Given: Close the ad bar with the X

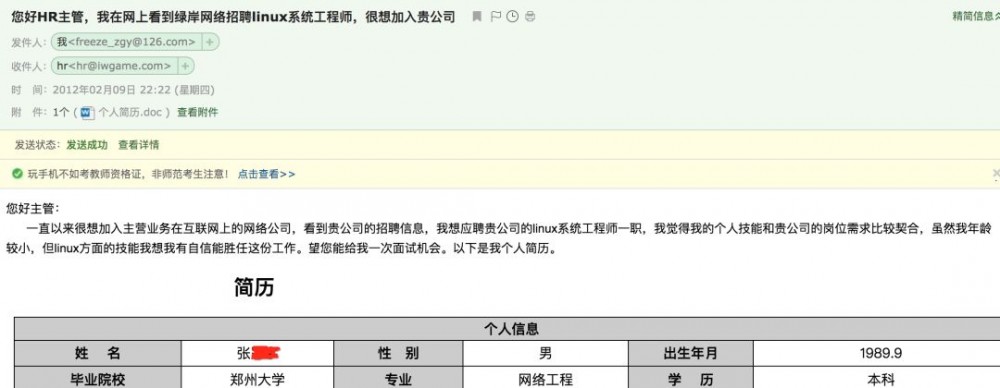Looking at the screenshot, I should pyautogui.click(x=996, y=174).
